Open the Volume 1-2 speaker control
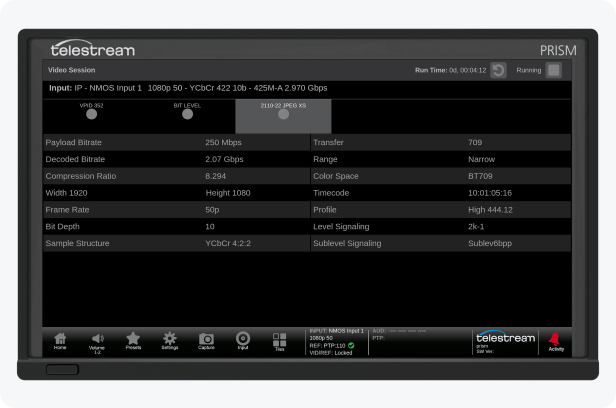The image size is (616, 408). (97, 343)
